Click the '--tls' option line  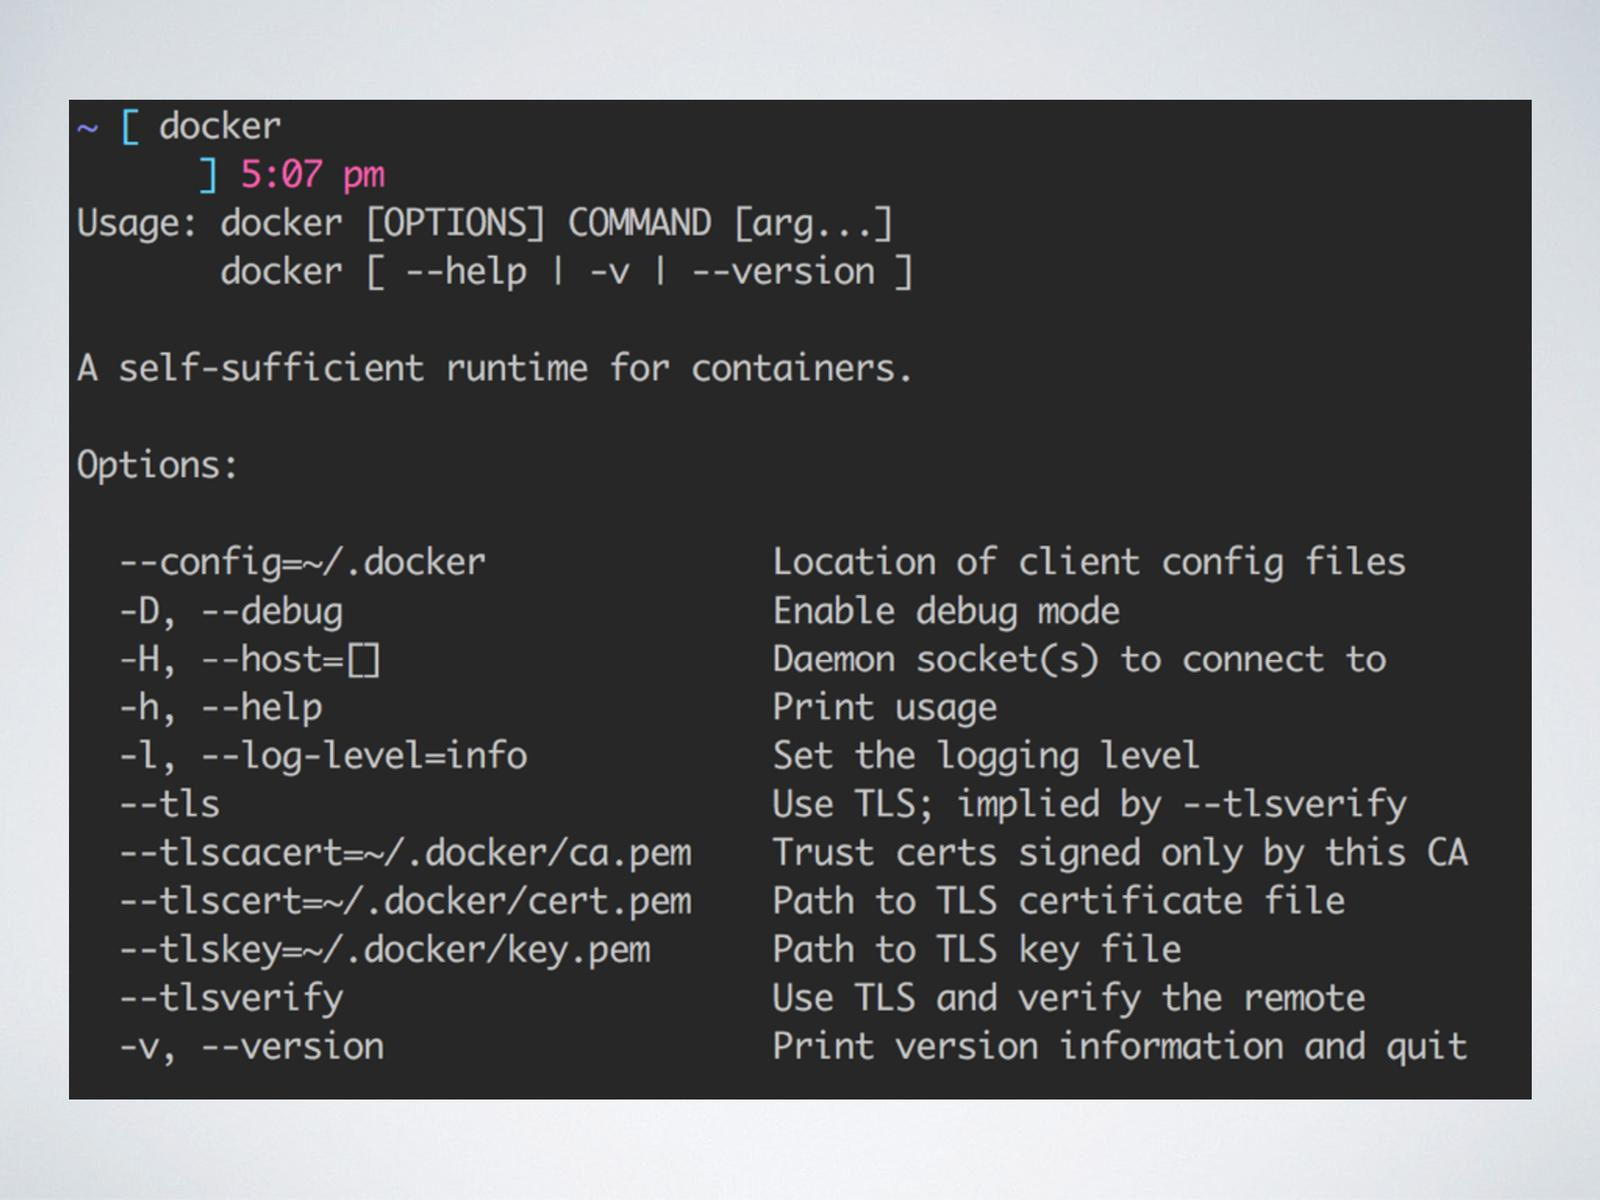pos(170,804)
